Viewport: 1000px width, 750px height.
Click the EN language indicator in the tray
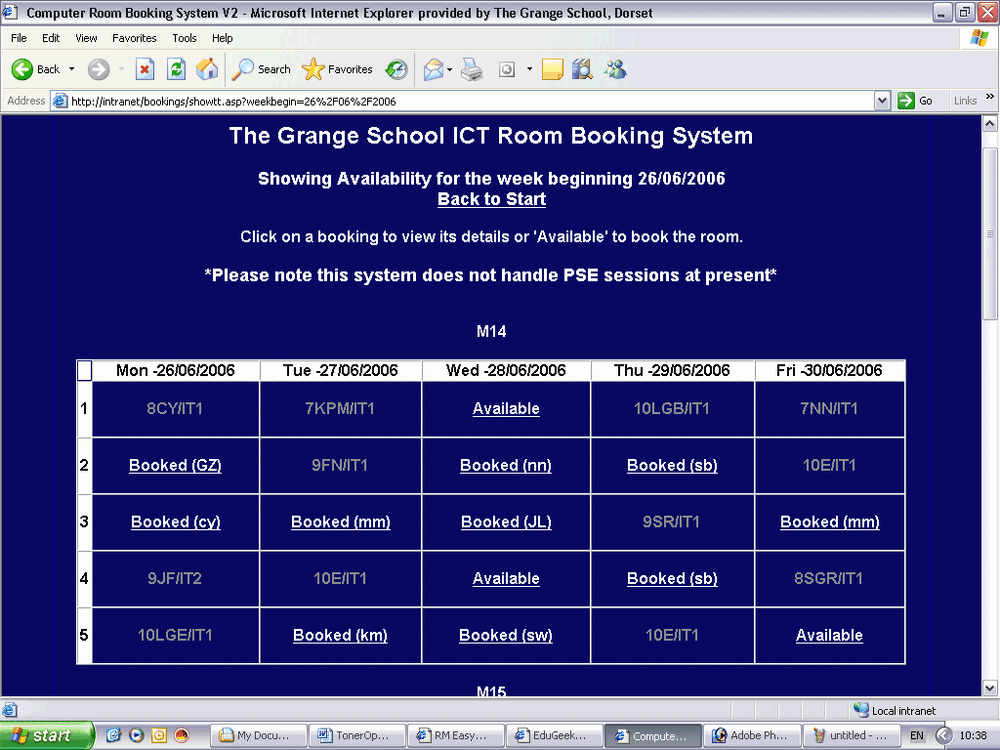(916, 735)
